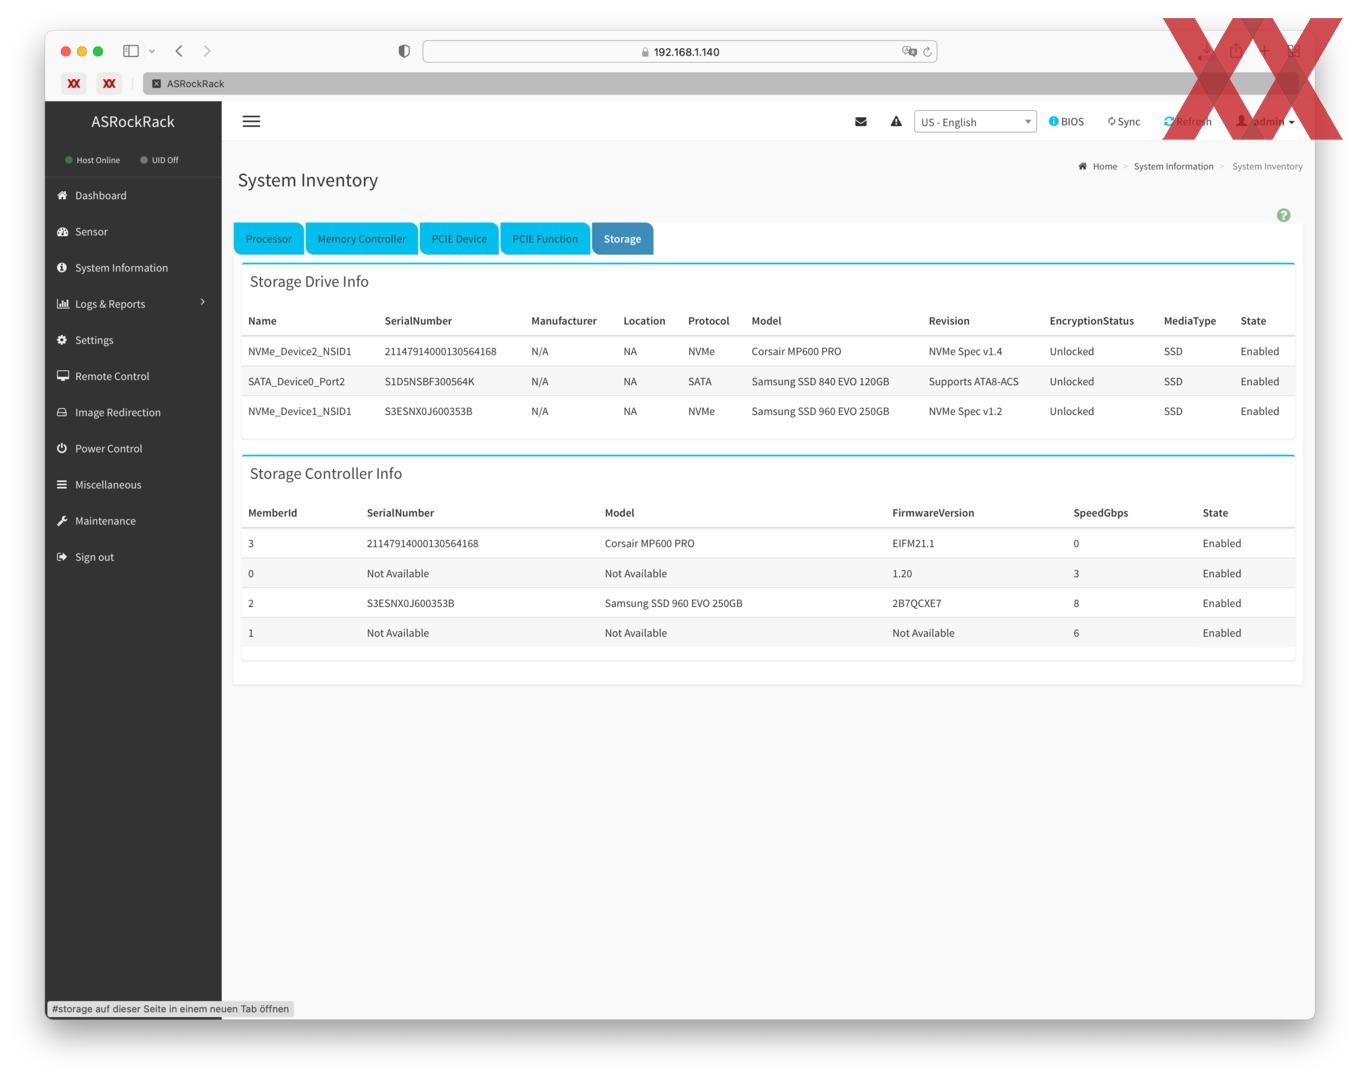Switch to the Memory Controller tab
Viewport: 1360px width, 1079px height.
362,239
